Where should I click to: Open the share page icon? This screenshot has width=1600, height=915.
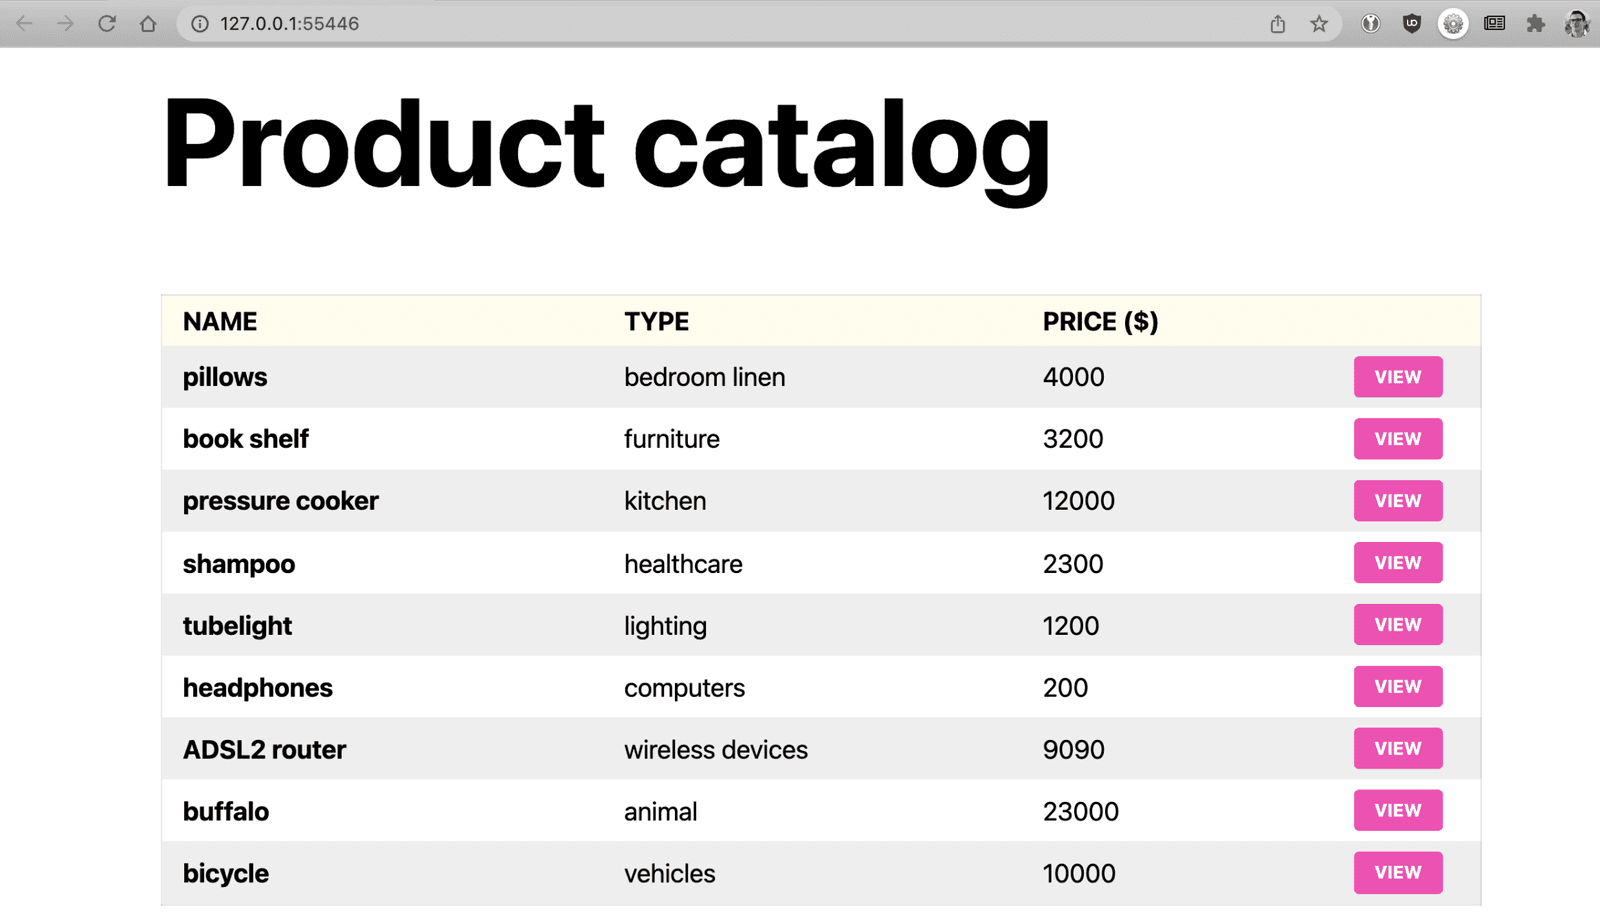[1277, 24]
